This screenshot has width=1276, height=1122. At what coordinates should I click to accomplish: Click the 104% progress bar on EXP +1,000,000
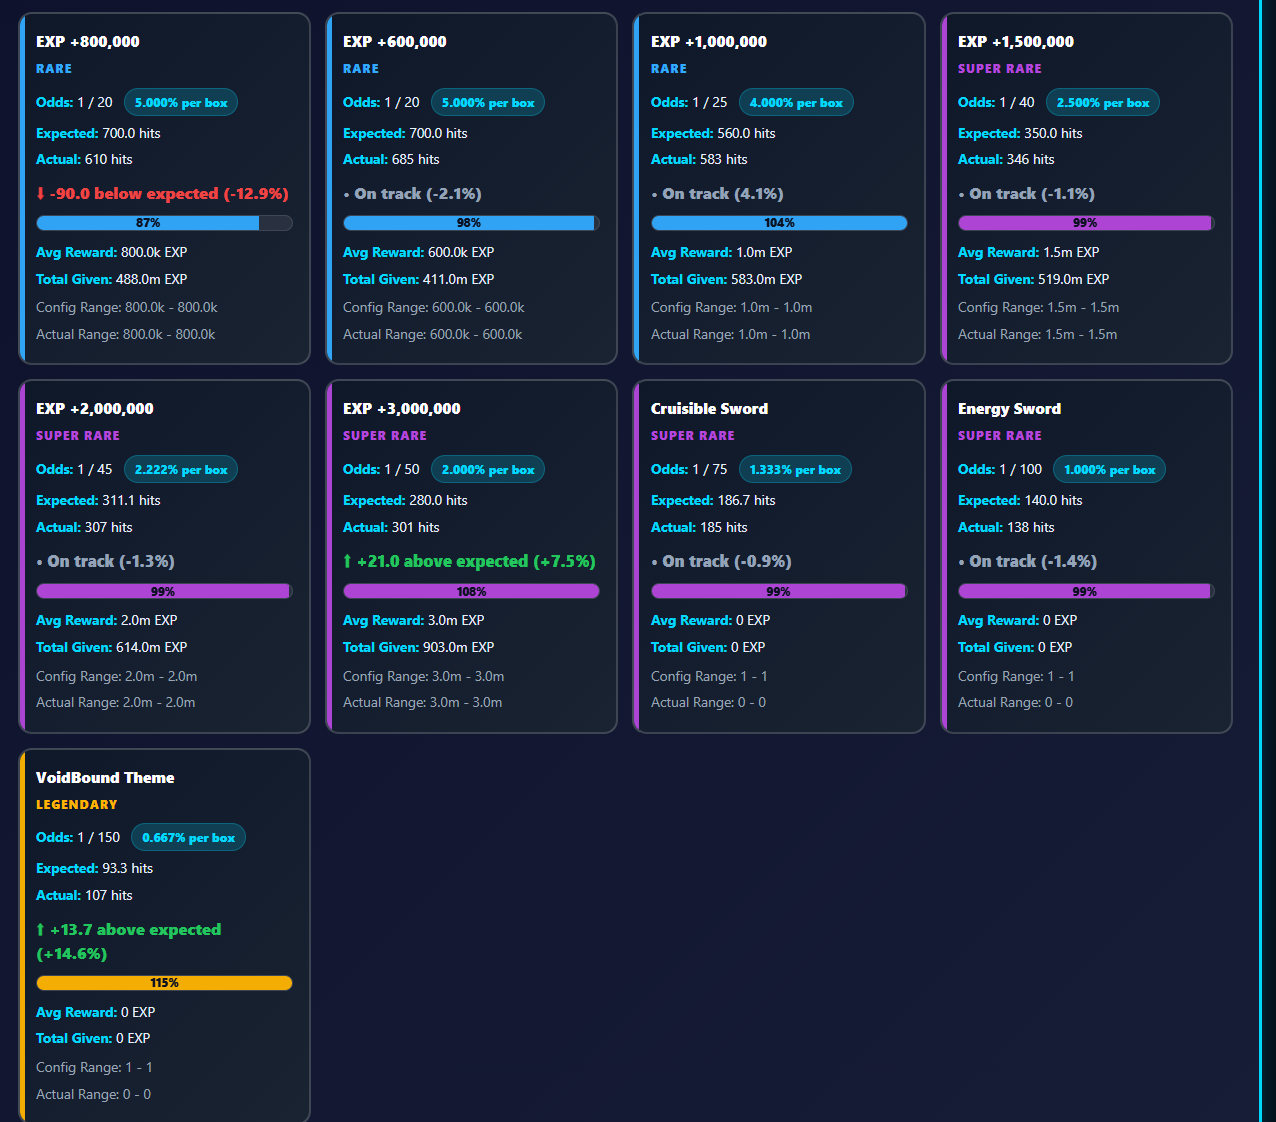point(779,223)
